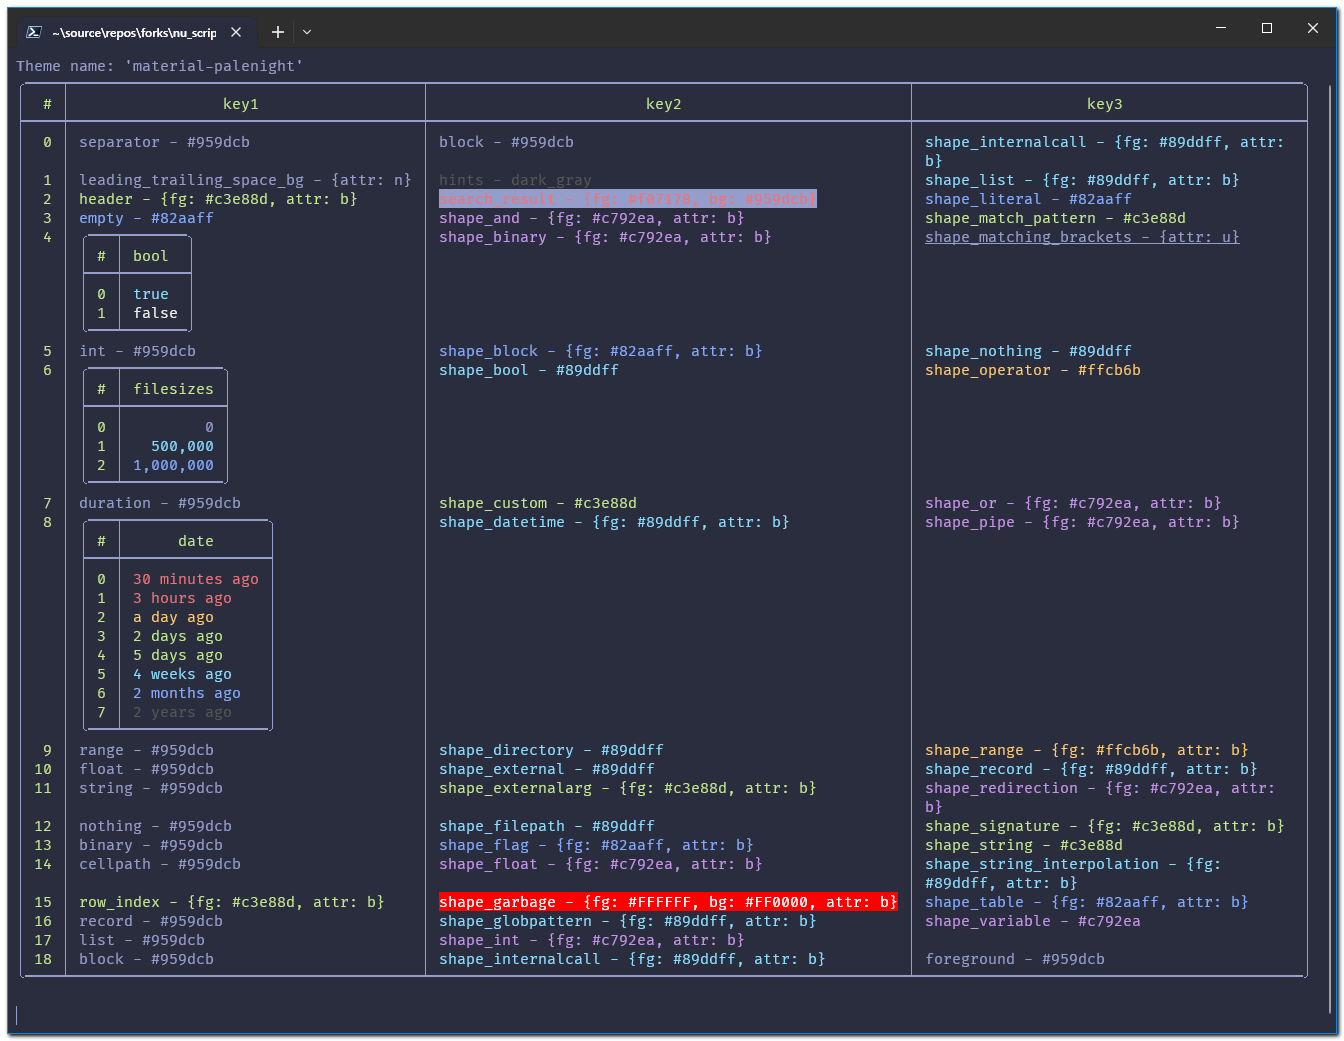Click 'shape_match_pattern - #c3e88d' text
Viewport: 1344px width, 1041px height.
coord(1055,218)
